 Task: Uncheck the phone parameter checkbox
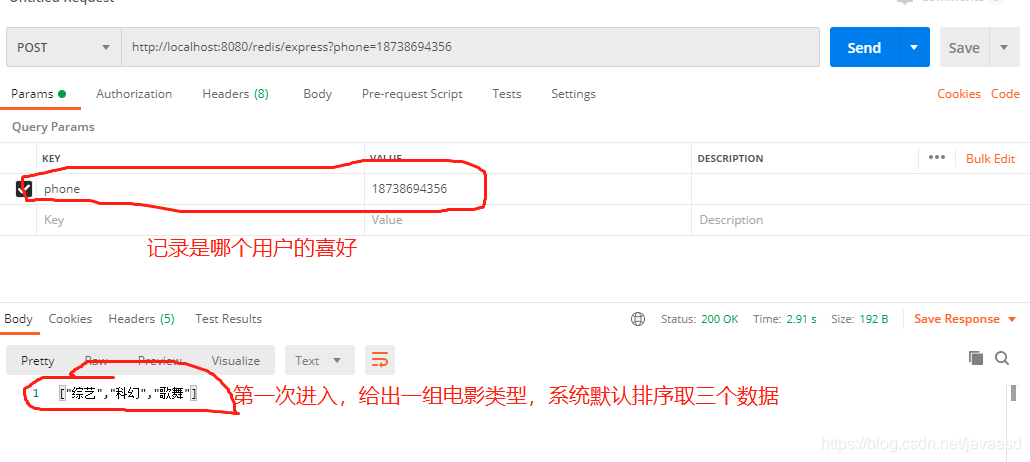(x=24, y=189)
